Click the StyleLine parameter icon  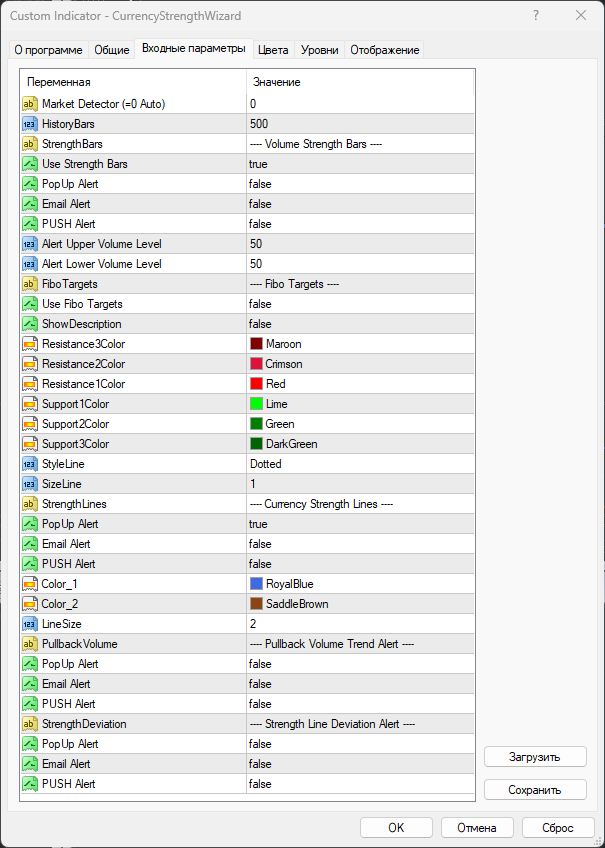[29, 464]
